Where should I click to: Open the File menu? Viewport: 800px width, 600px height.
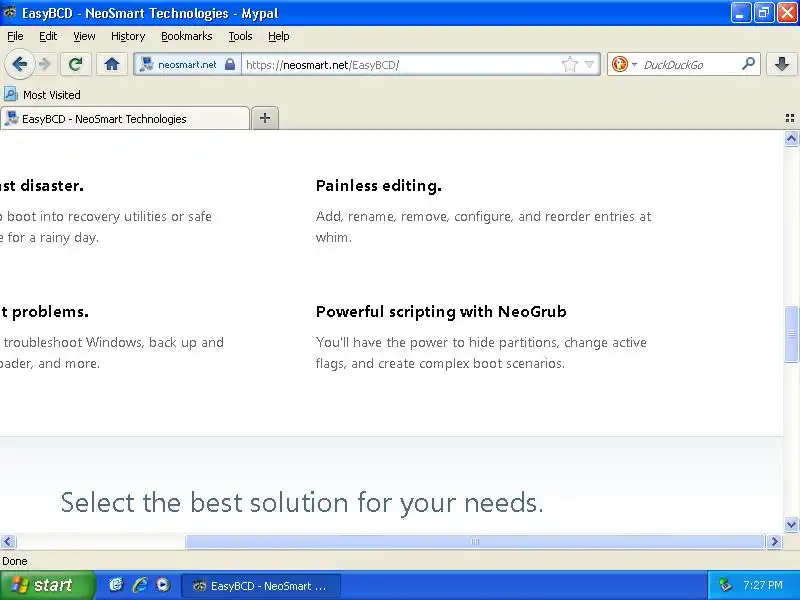pyautogui.click(x=15, y=36)
